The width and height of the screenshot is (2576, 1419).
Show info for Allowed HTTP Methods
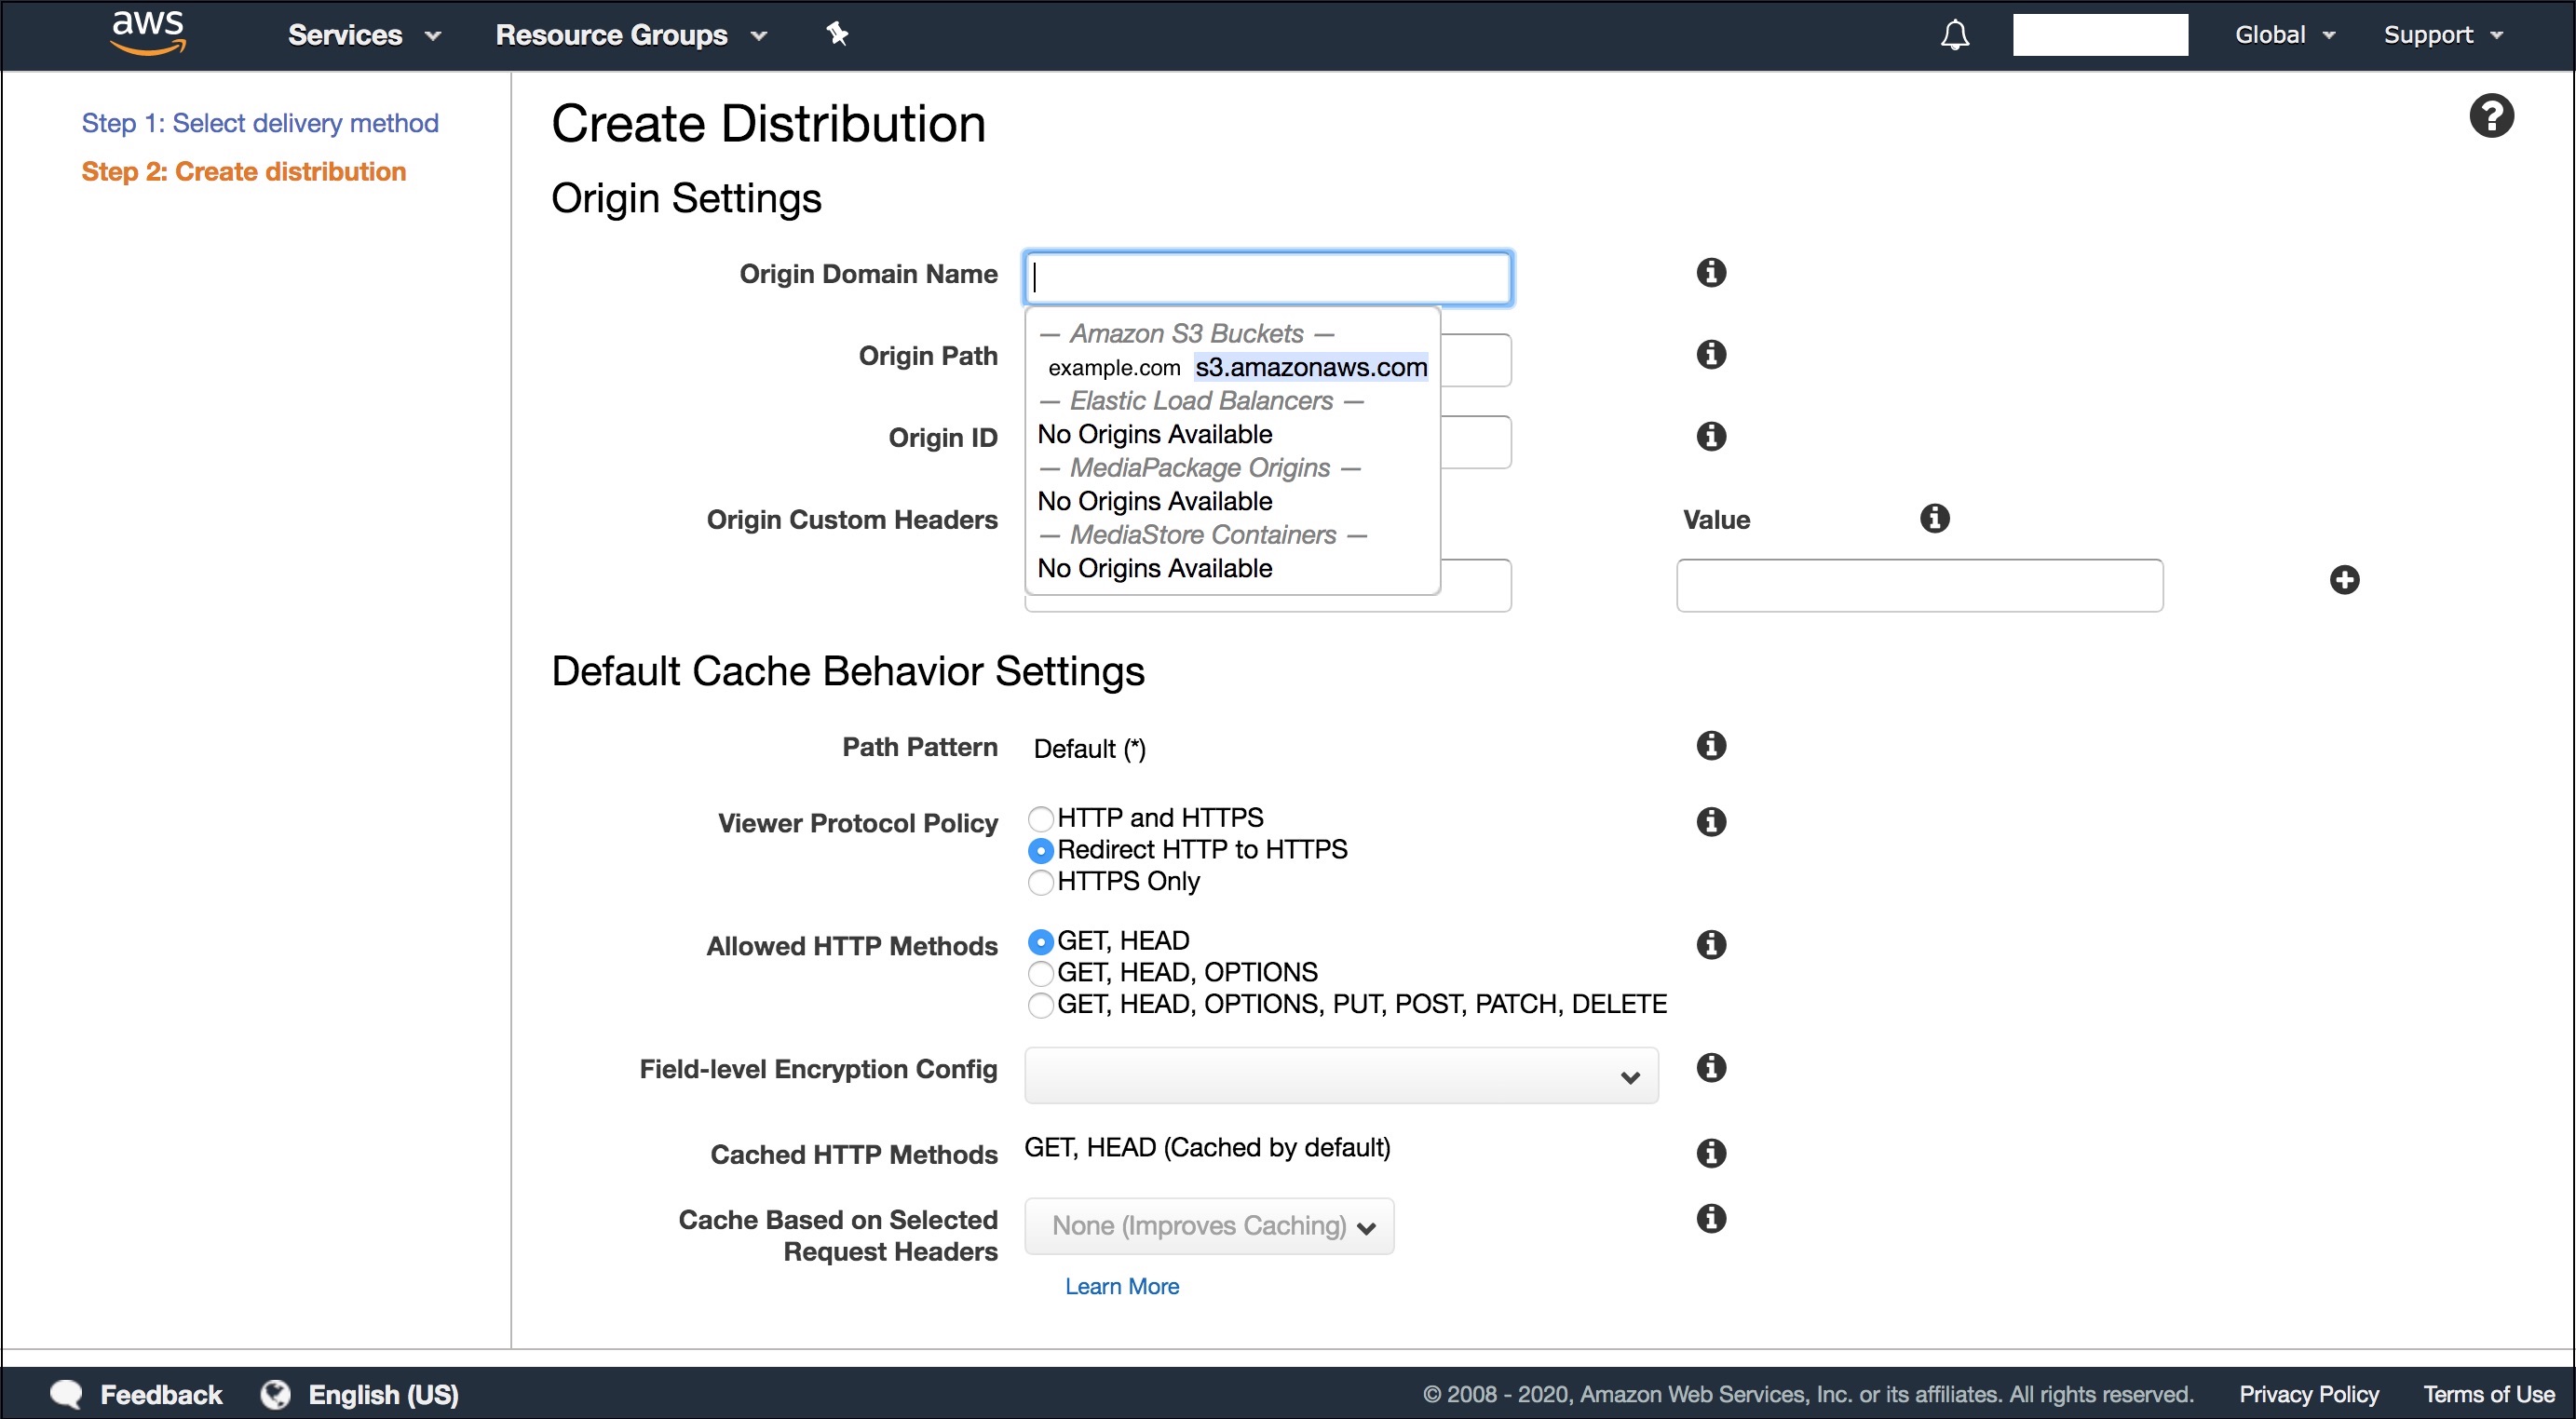1711,945
